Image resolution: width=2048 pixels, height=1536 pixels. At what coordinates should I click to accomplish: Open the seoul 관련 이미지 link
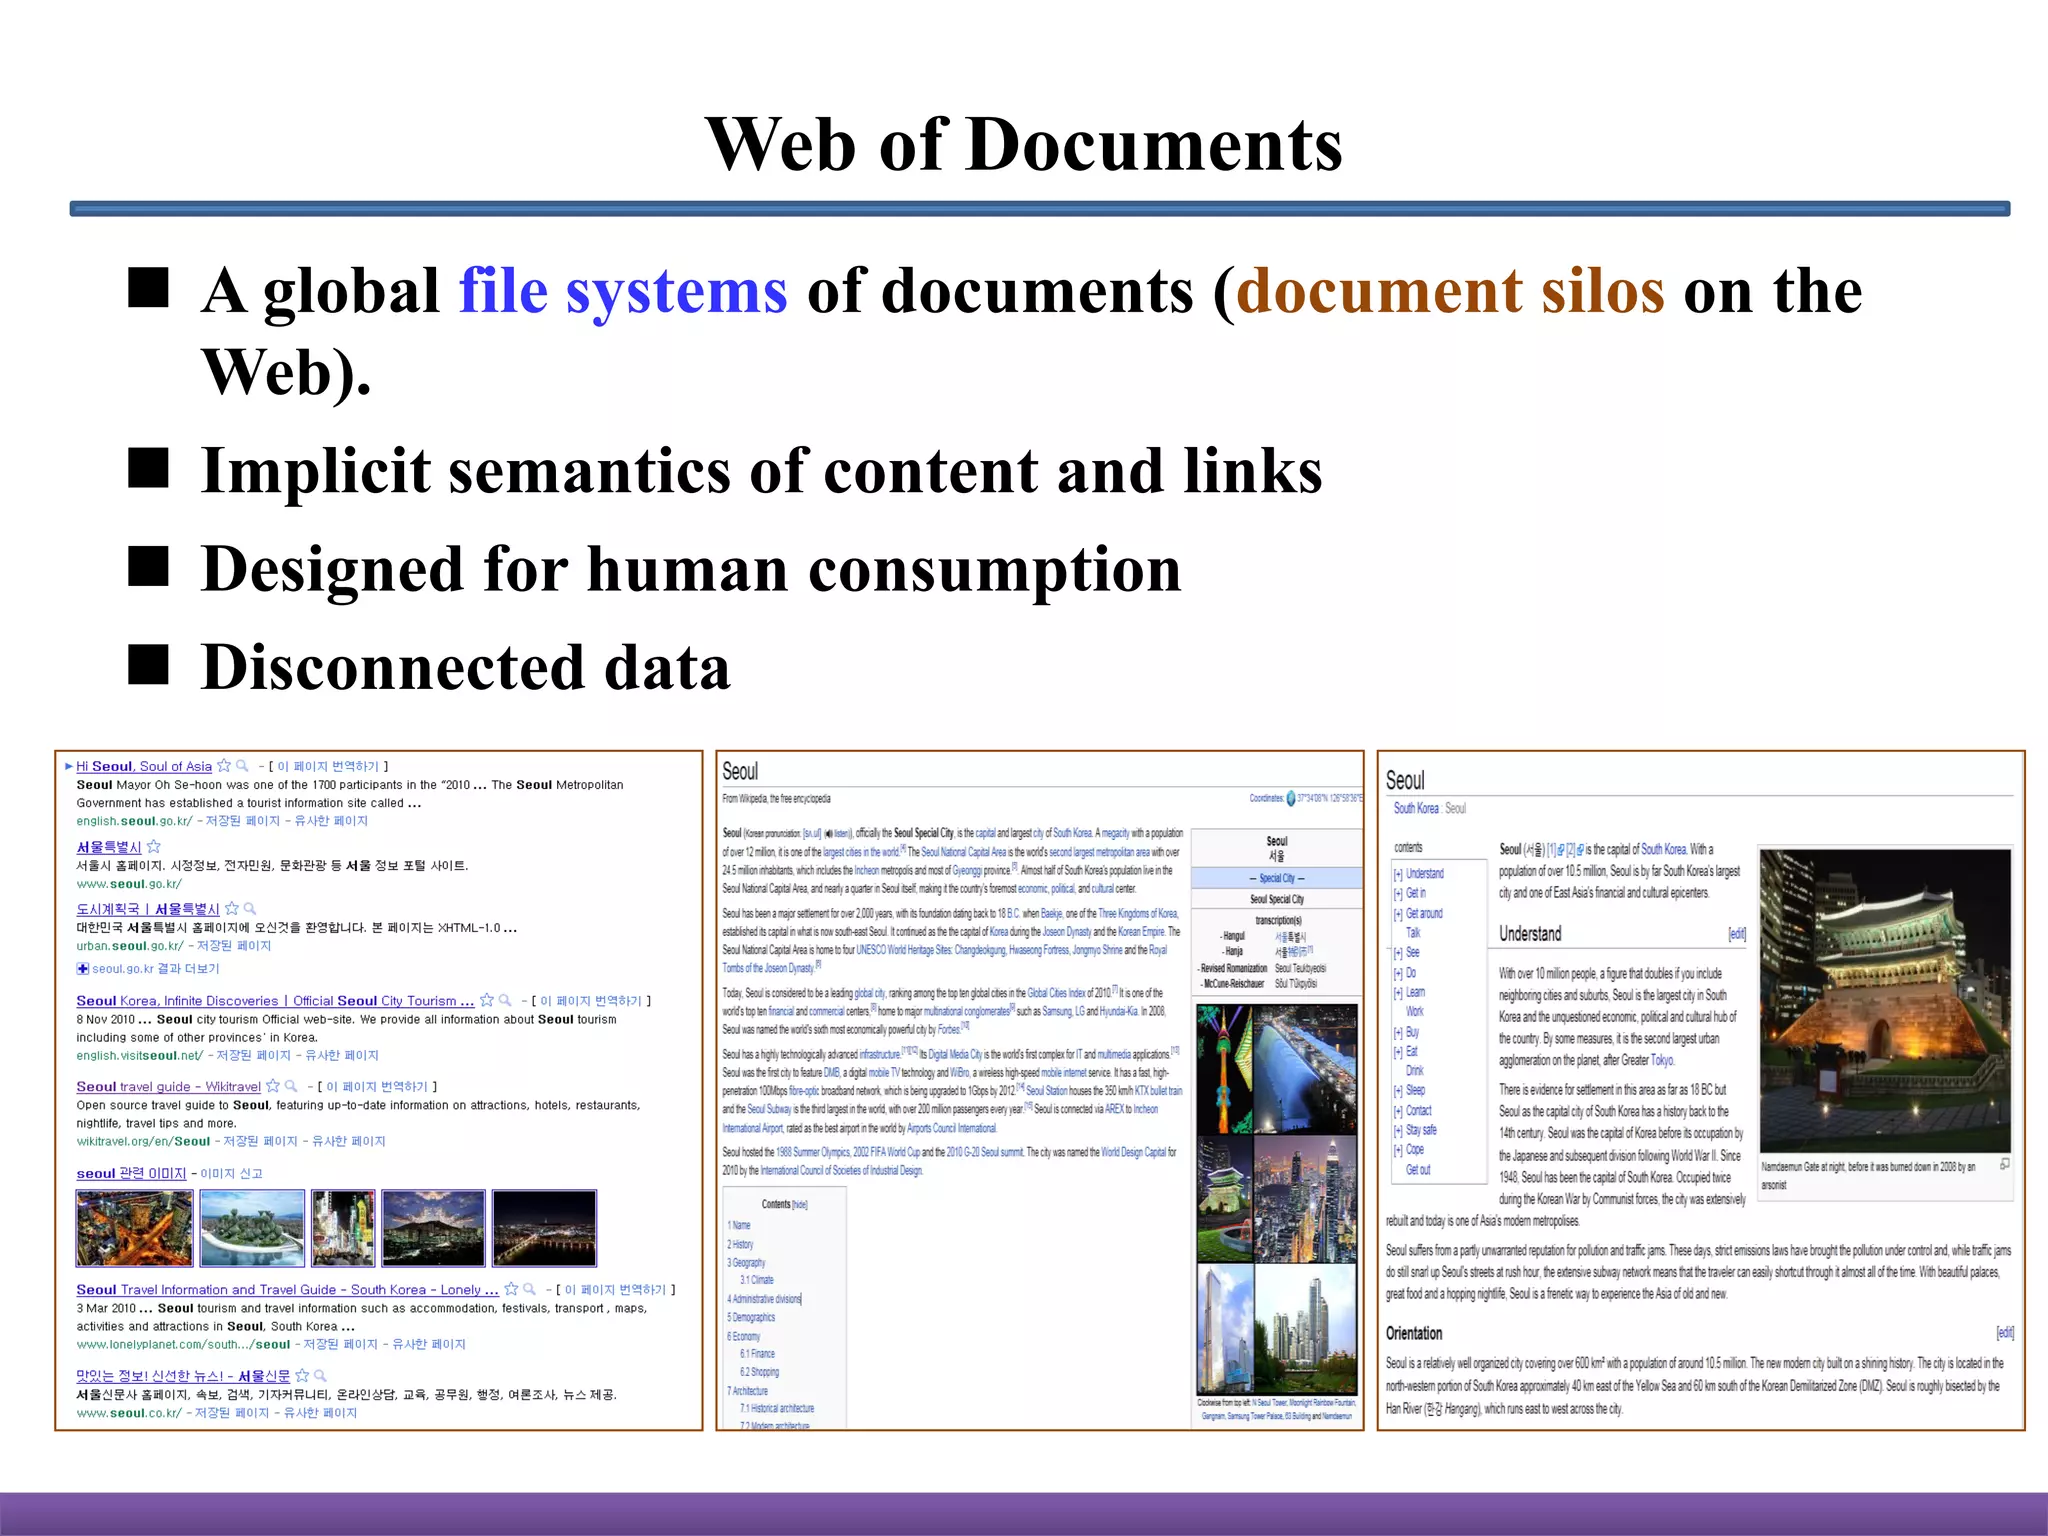pos(131,1173)
